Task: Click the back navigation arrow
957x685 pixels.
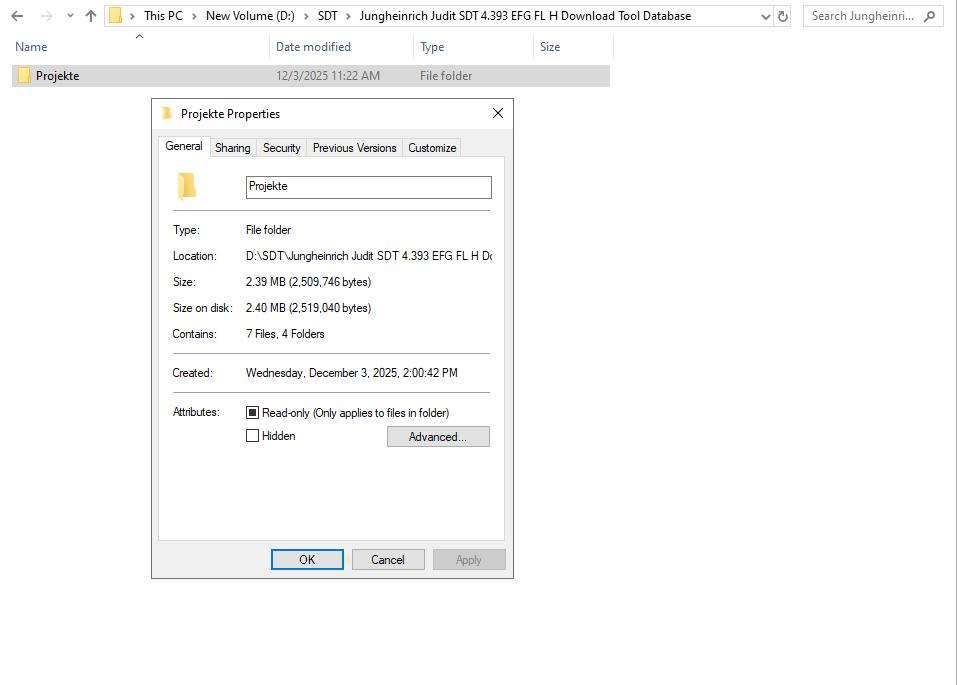Action: point(16,15)
